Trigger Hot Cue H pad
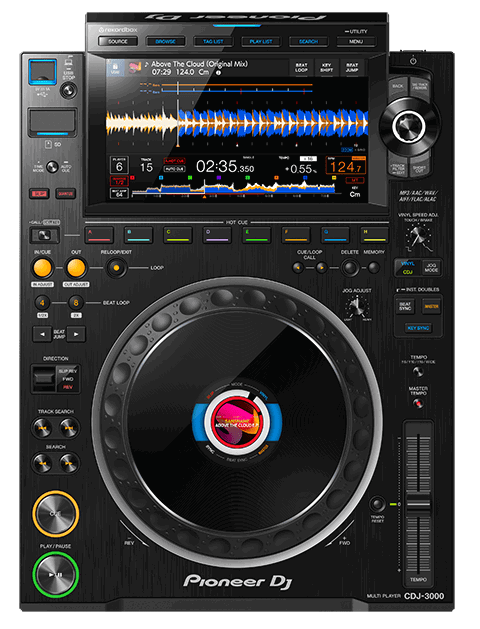Screen dimensions: 480x629 coord(374,235)
